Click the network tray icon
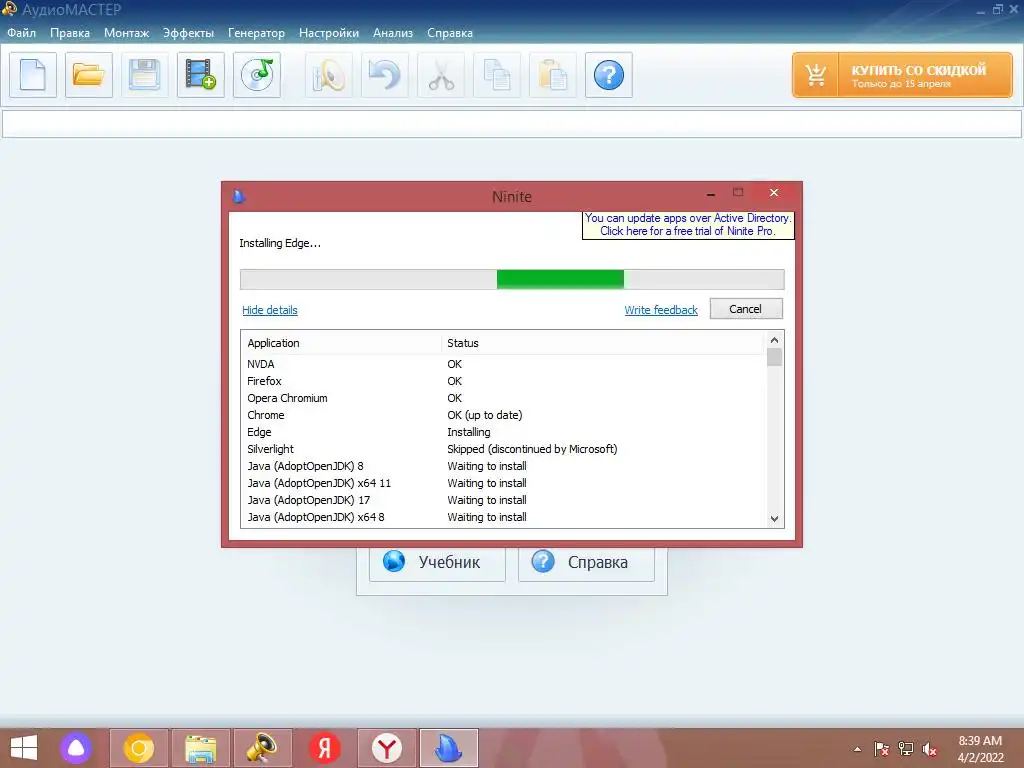 tap(906, 749)
